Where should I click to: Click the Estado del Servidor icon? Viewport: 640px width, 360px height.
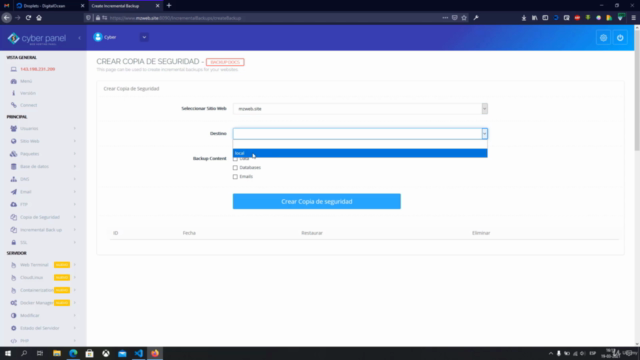pos(13,328)
